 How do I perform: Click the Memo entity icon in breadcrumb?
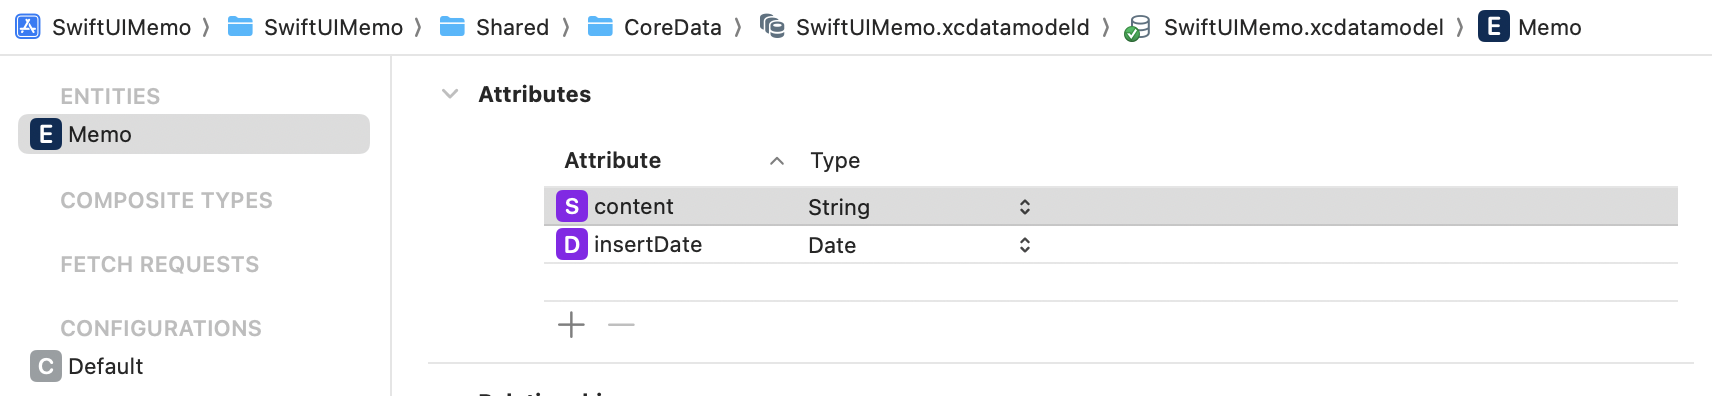[x=1494, y=27]
